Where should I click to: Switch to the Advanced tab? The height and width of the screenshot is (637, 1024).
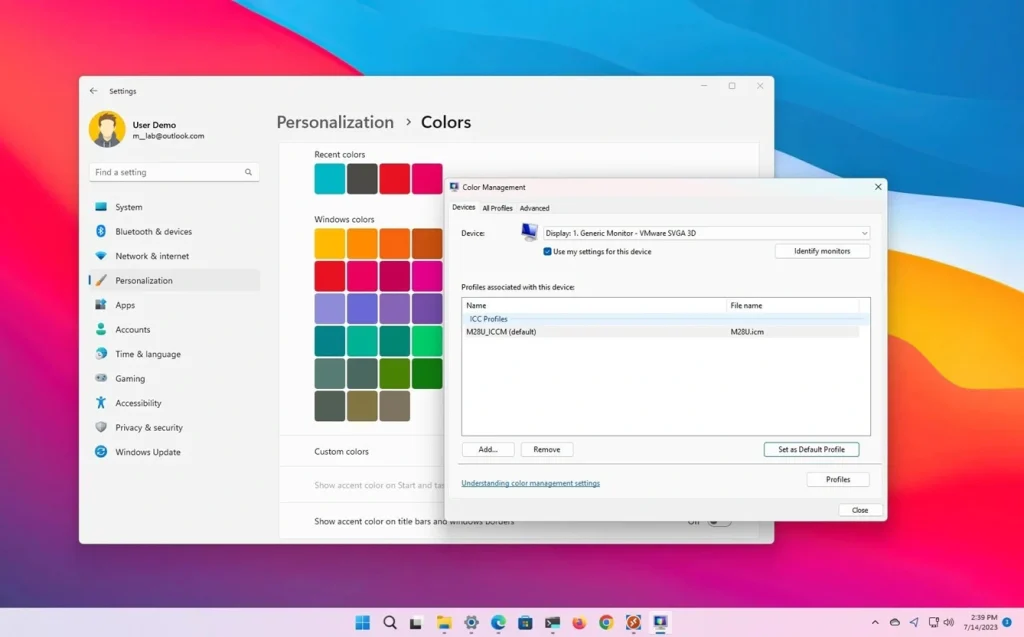(534, 208)
